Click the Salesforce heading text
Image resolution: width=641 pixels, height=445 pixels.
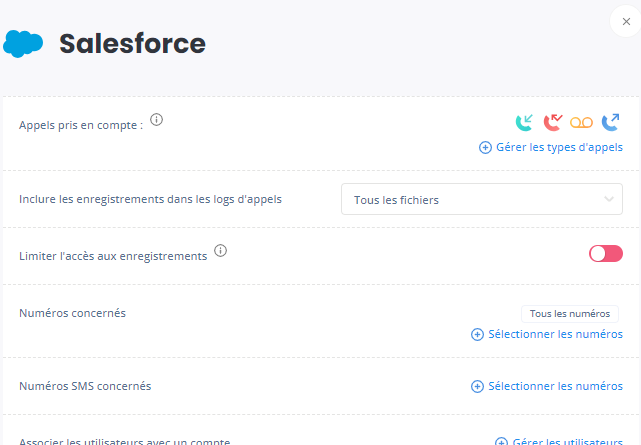(x=132, y=43)
